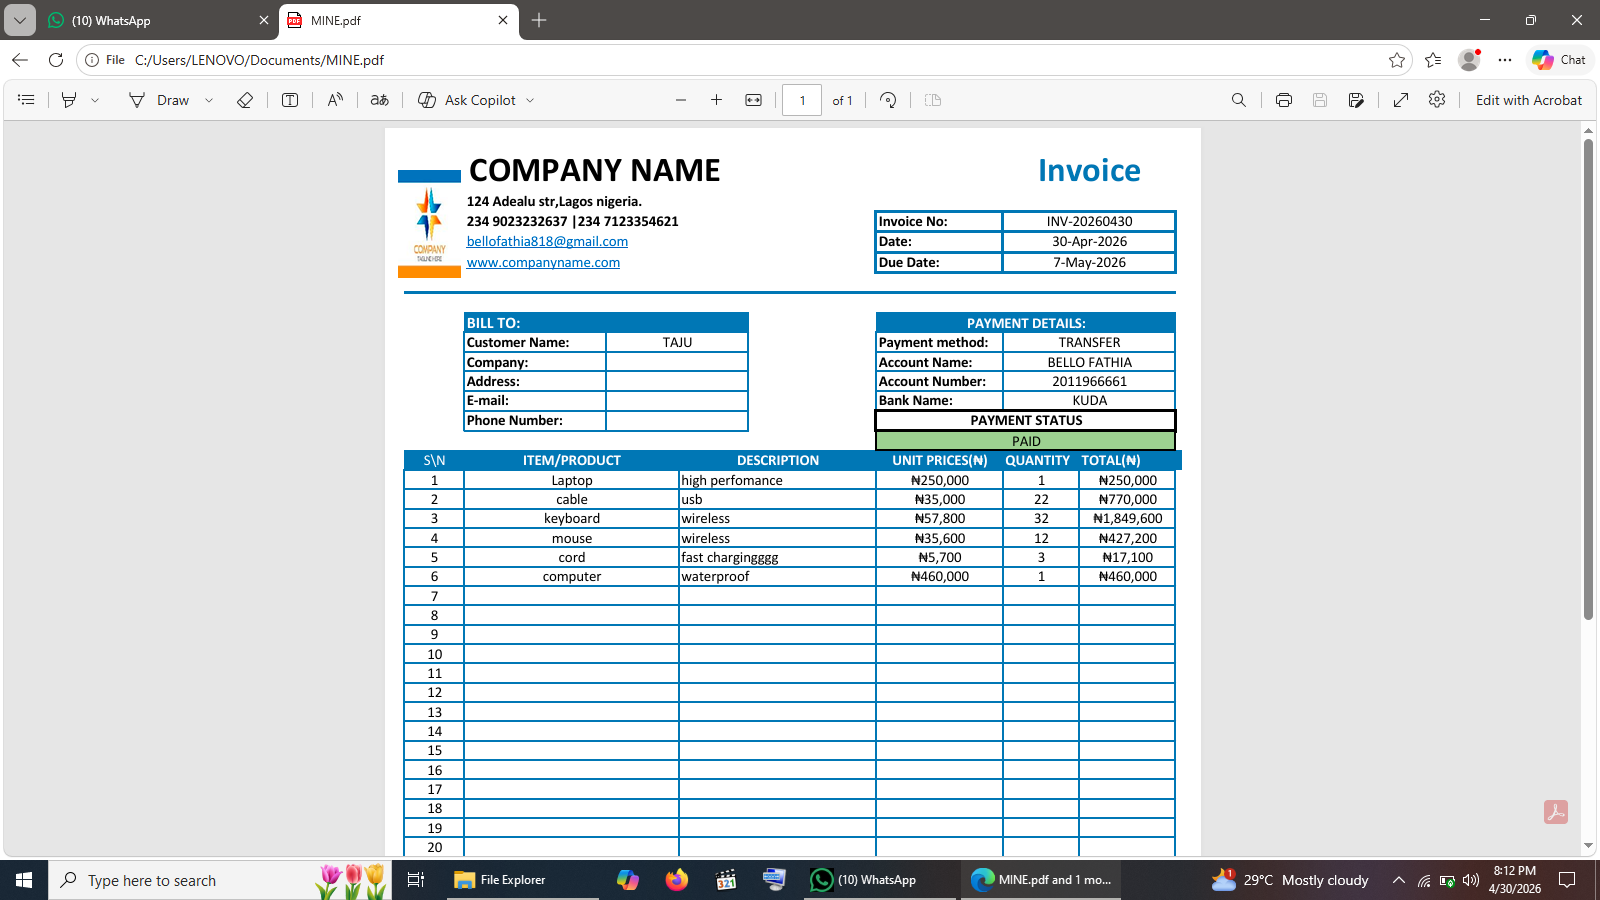Viewport: 1600px width, 900px height.
Task: Open a new browser tab
Action: (539, 20)
